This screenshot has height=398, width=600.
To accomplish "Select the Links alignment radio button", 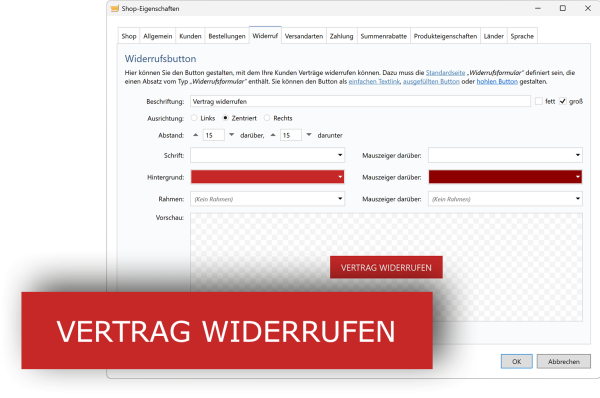I will 194,118.
